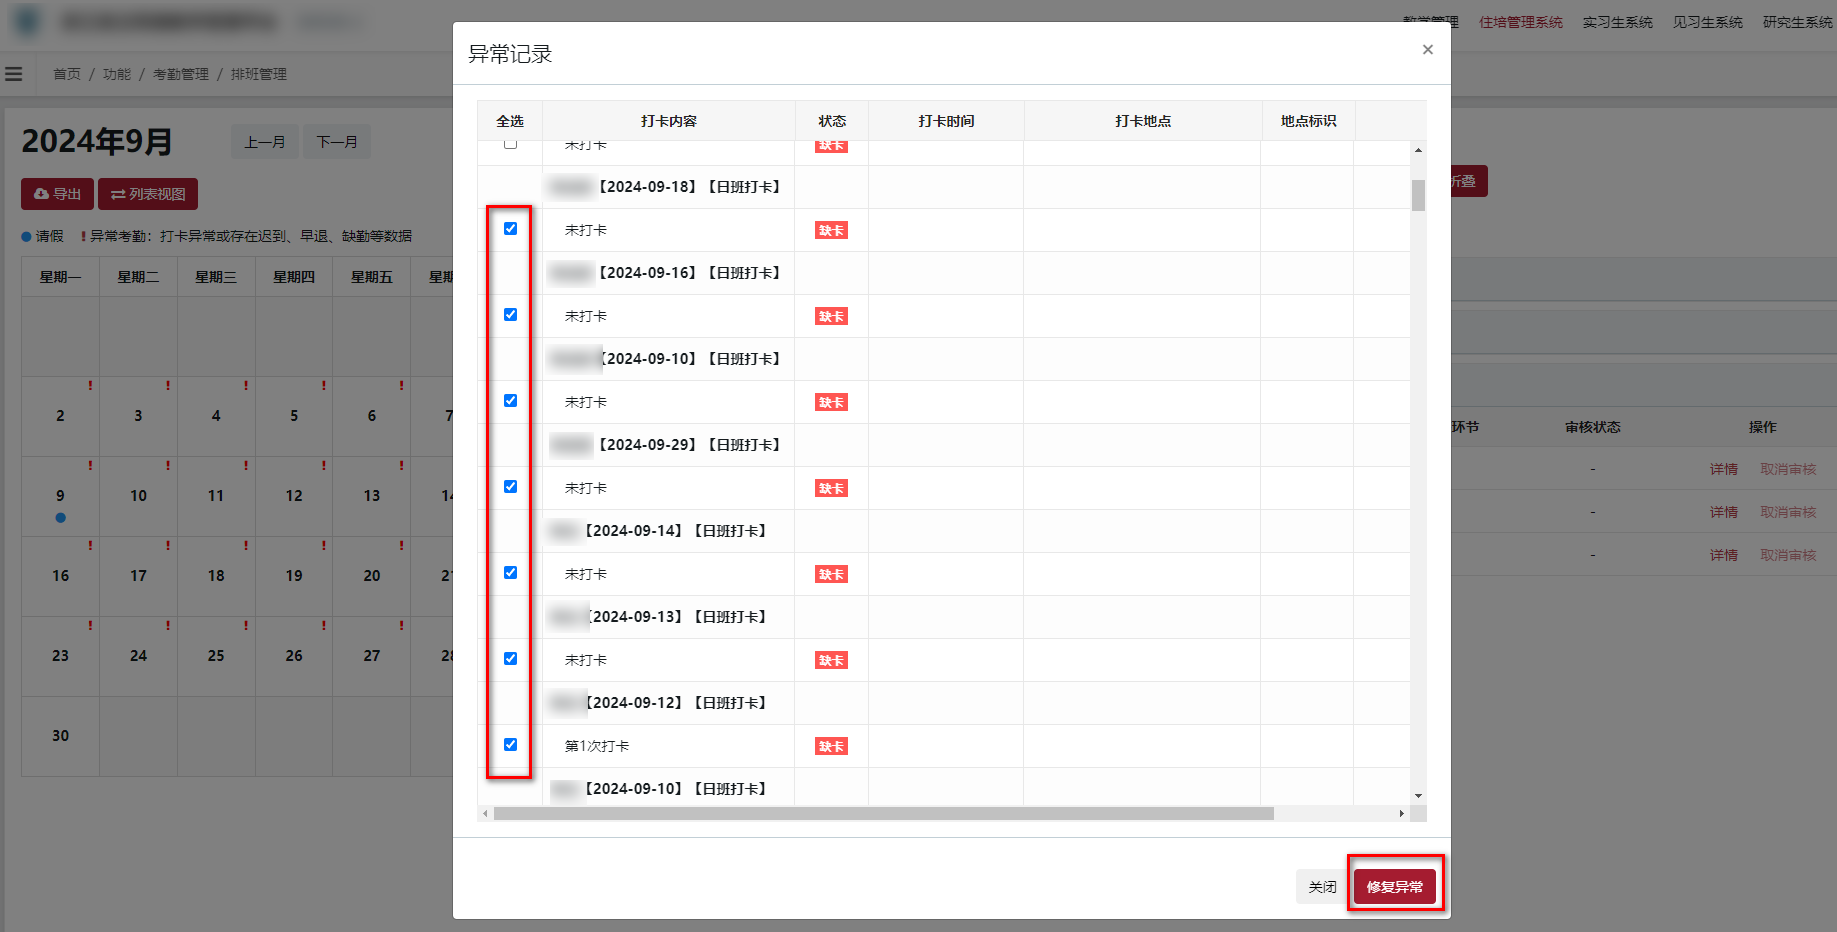Screen dimensions: 1837x932
Task: Click 排班管理 in the breadcrumb
Action: (x=259, y=74)
